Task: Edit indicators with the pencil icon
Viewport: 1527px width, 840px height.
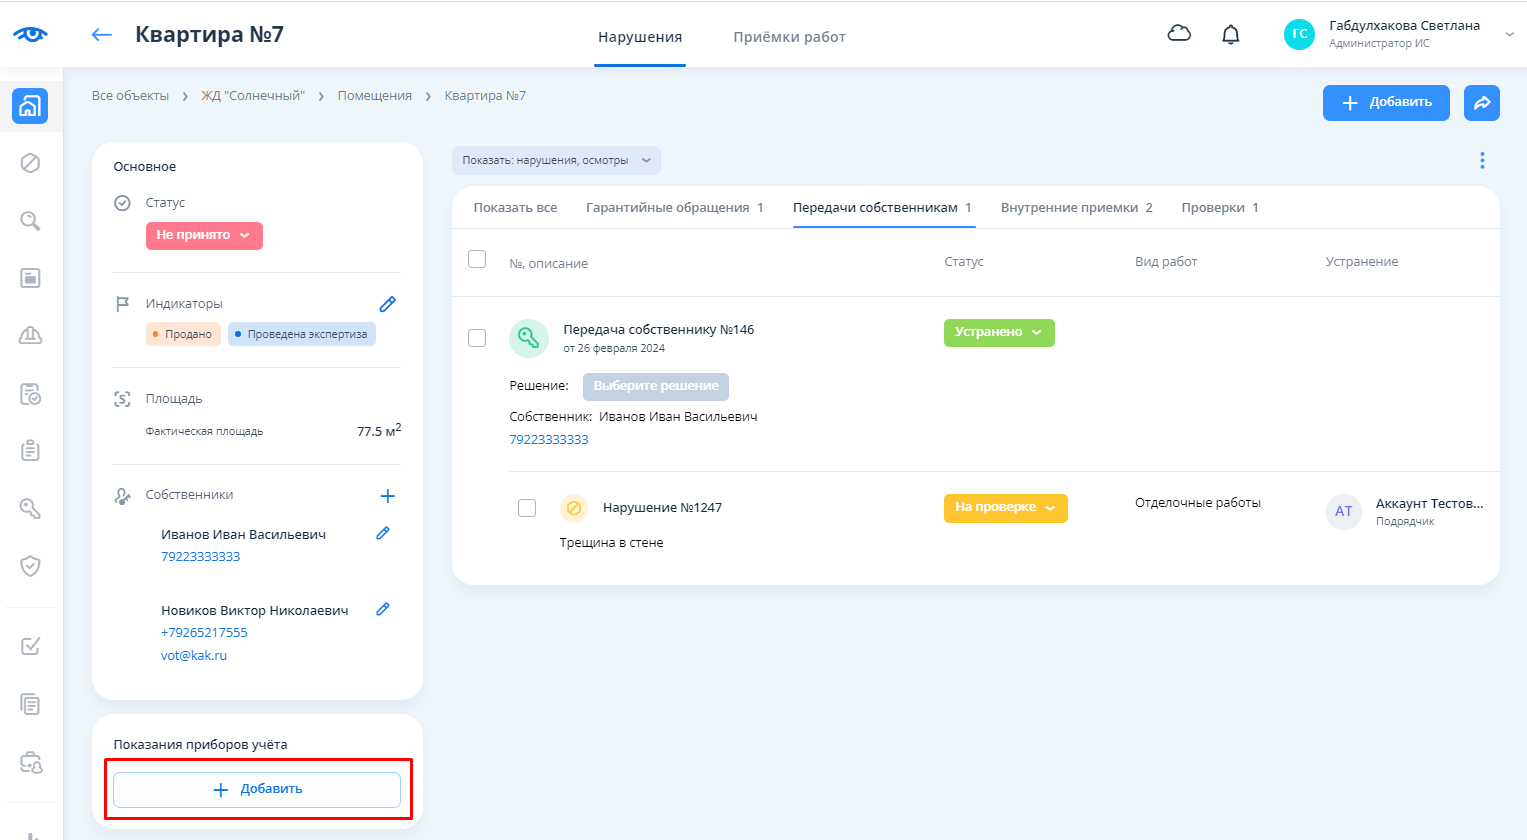Action: coord(388,304)
